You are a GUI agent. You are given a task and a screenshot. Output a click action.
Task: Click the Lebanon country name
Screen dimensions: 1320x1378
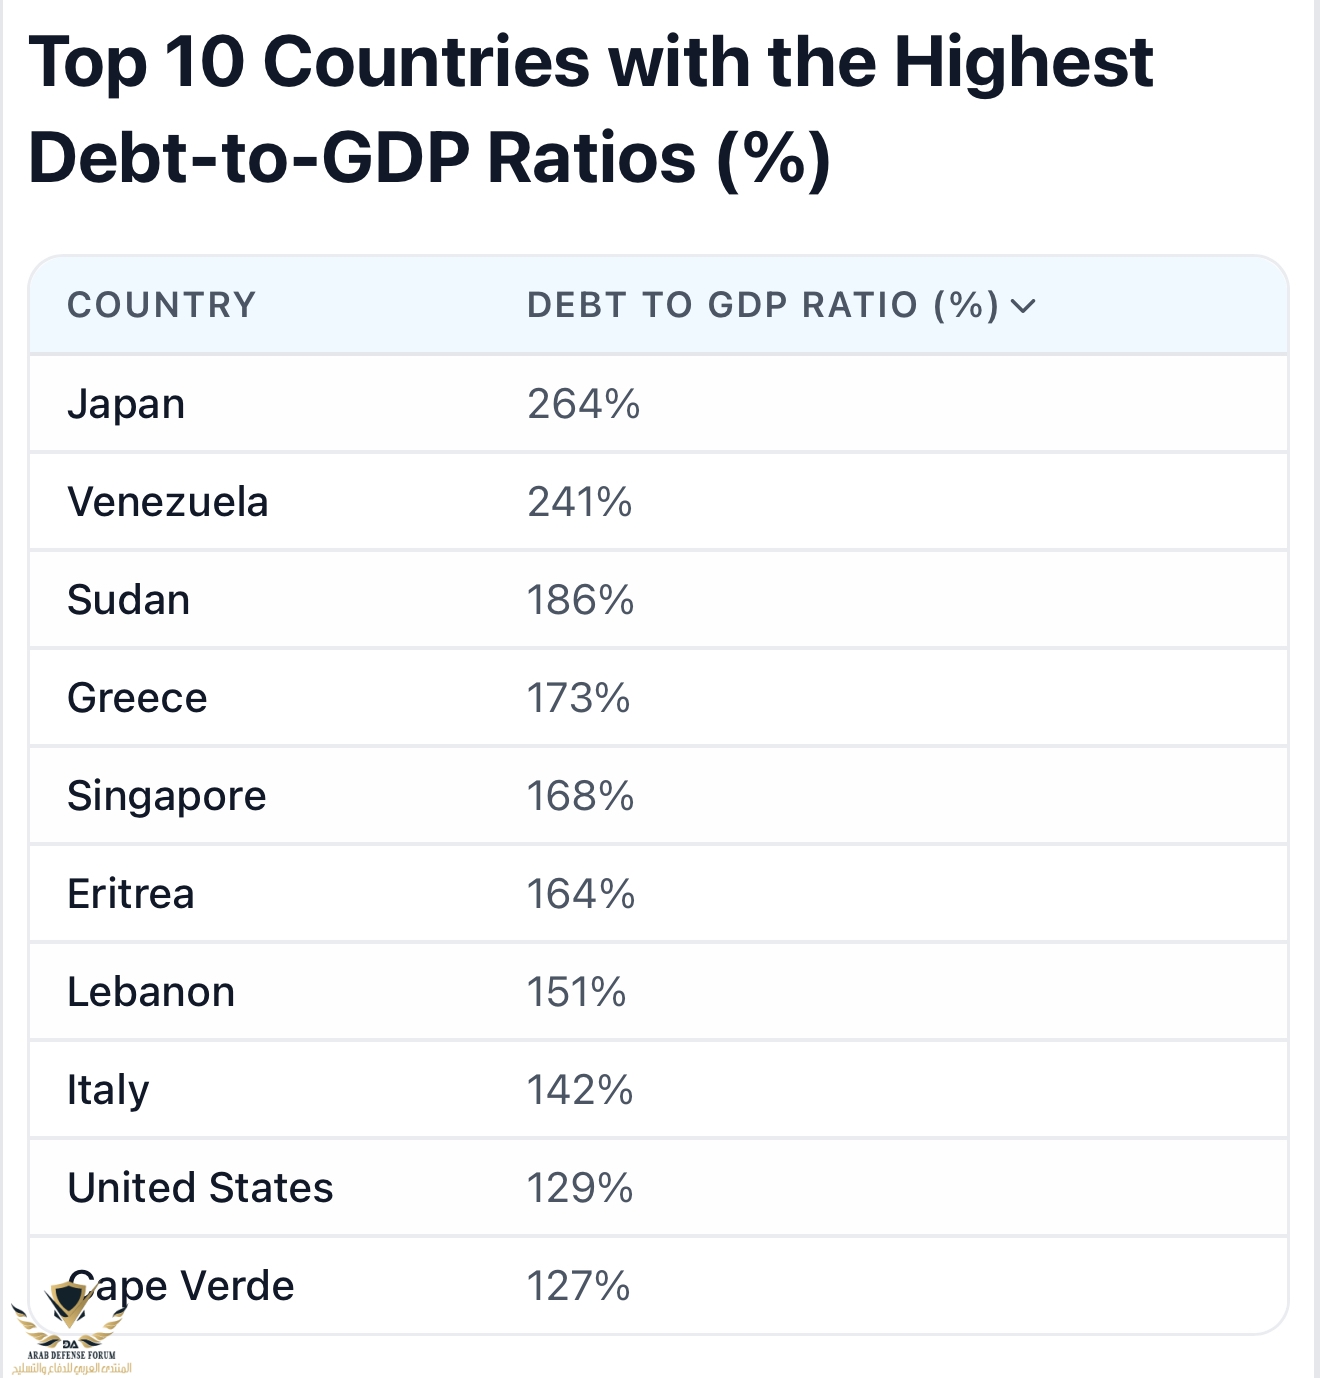coord(151,992)
